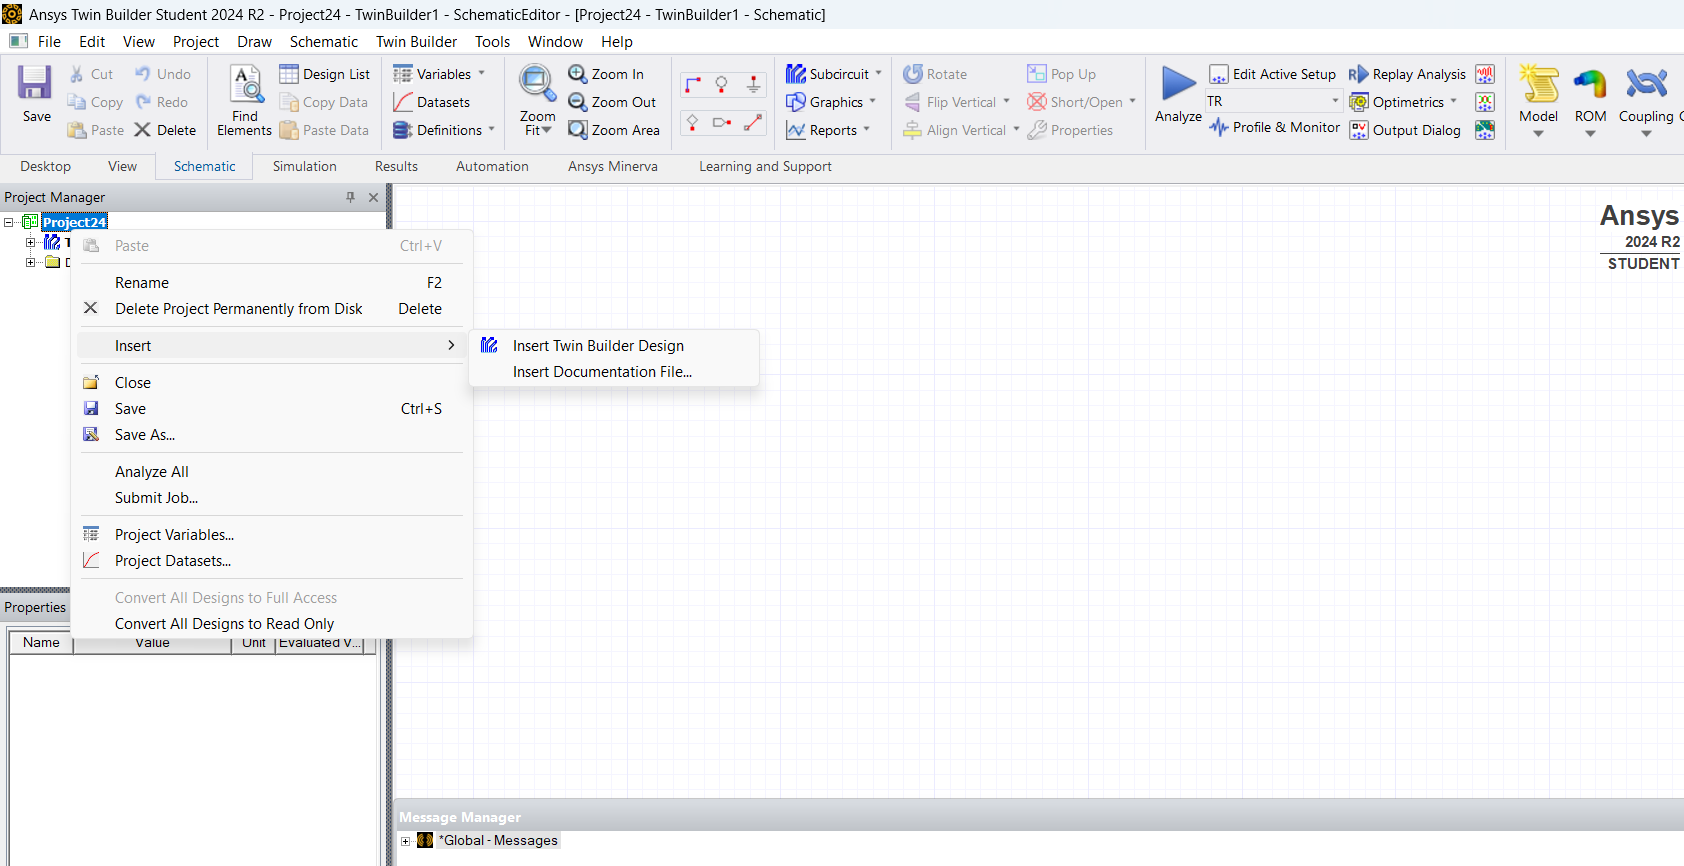The height and width of the screenshot is (866, 1684).
Task: Click the Unit column header in Properties
Action: pyautogui.click(x=254, y=643)
